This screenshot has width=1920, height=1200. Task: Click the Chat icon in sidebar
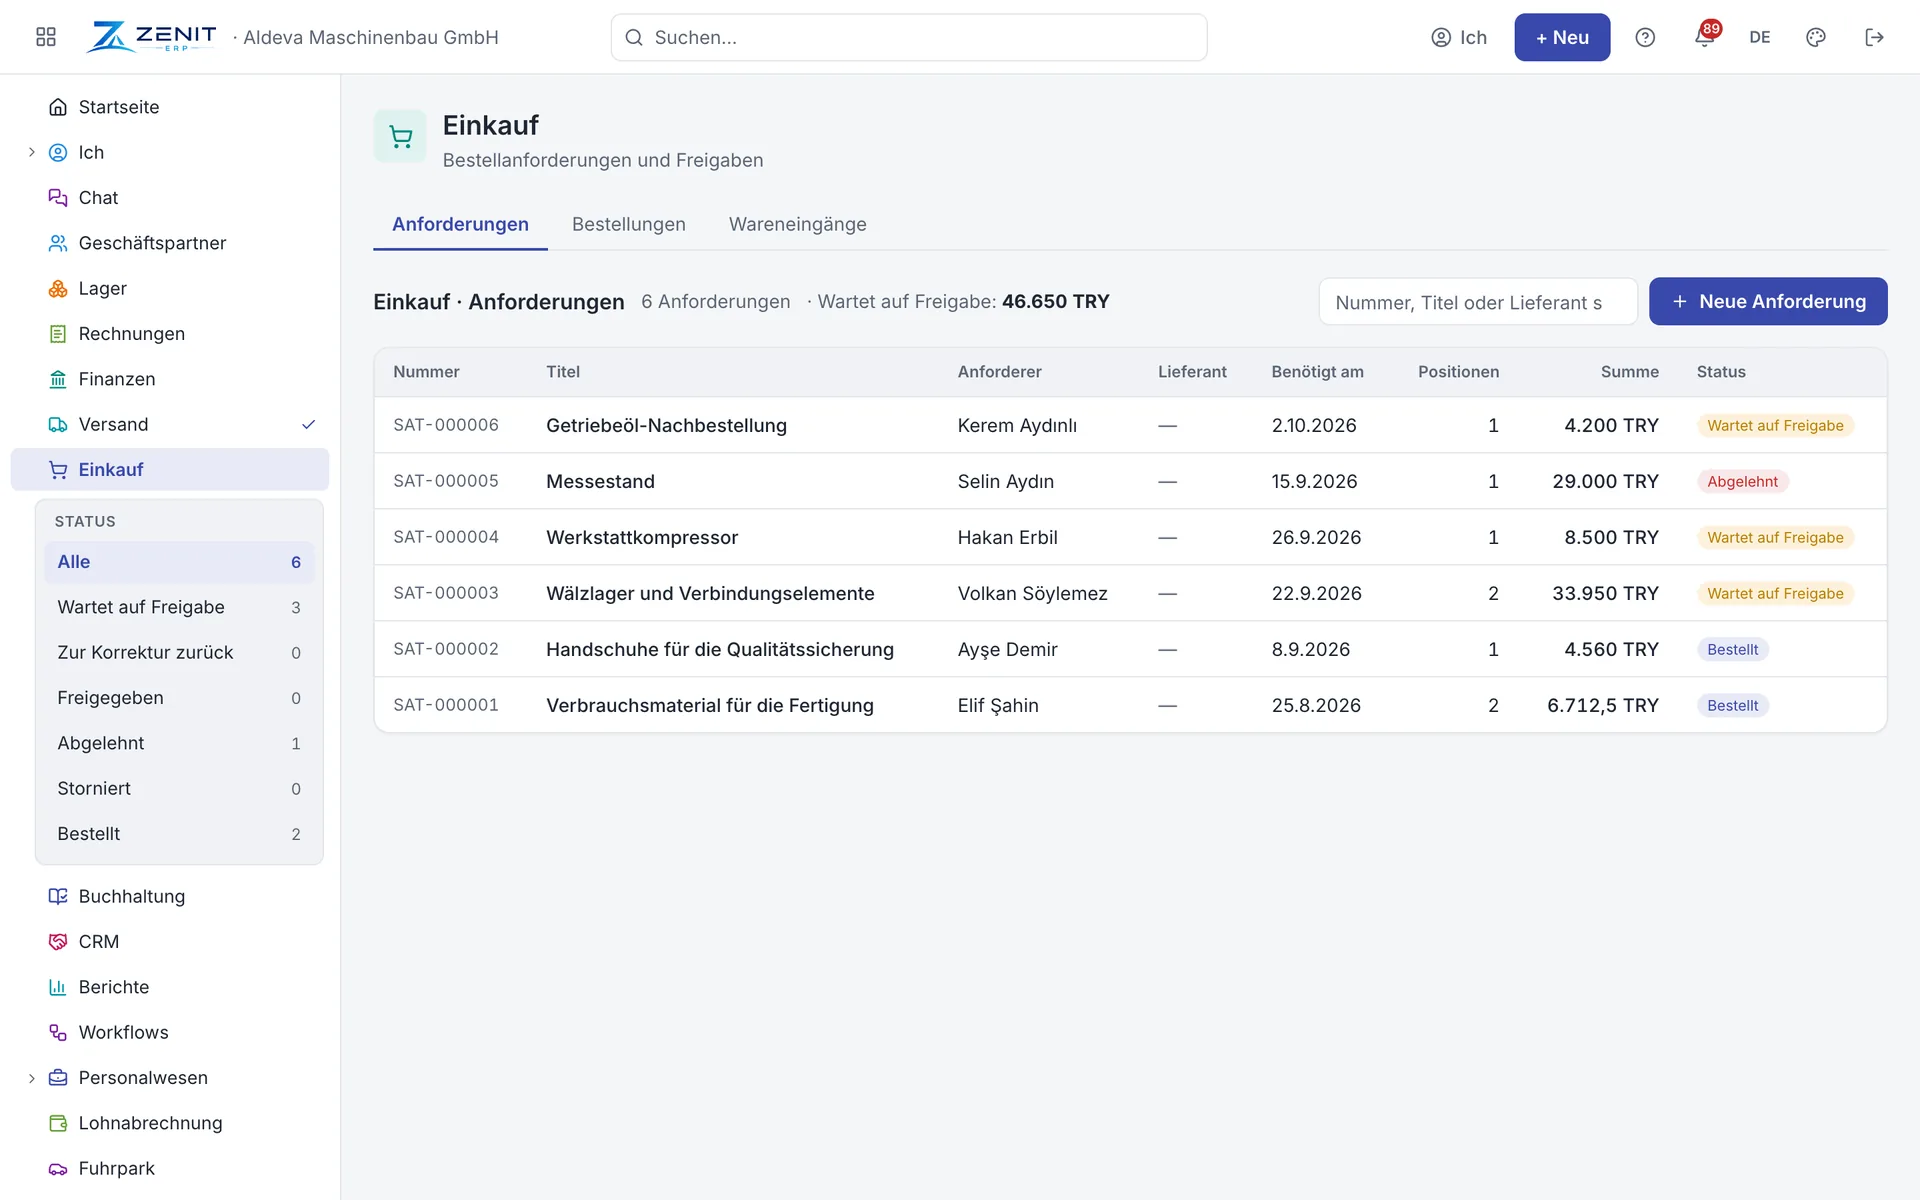(x=58, y=198)
